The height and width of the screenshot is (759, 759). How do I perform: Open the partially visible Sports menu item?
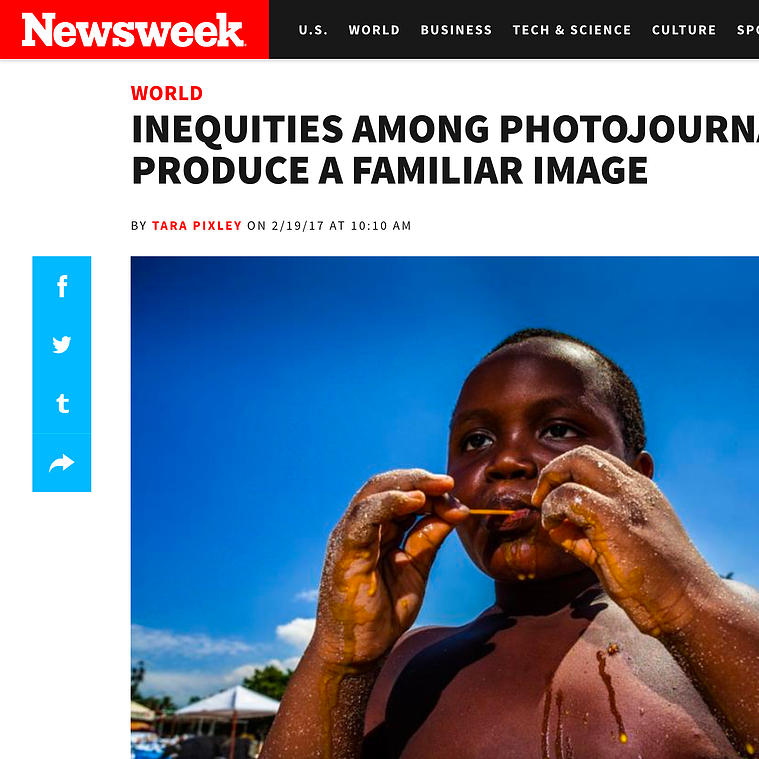click(x=747, y=30)
